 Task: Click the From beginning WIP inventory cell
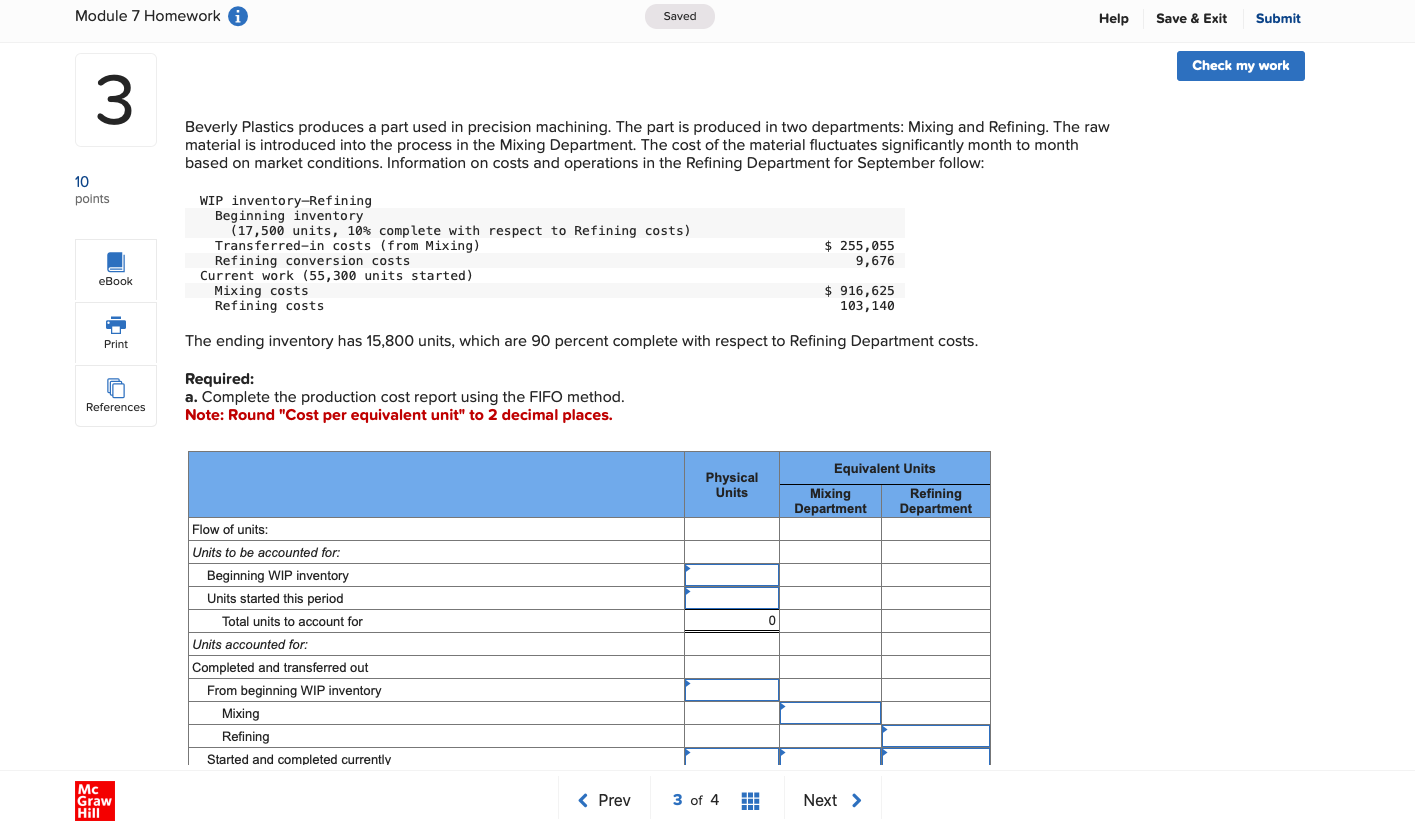tap(731, 689)
